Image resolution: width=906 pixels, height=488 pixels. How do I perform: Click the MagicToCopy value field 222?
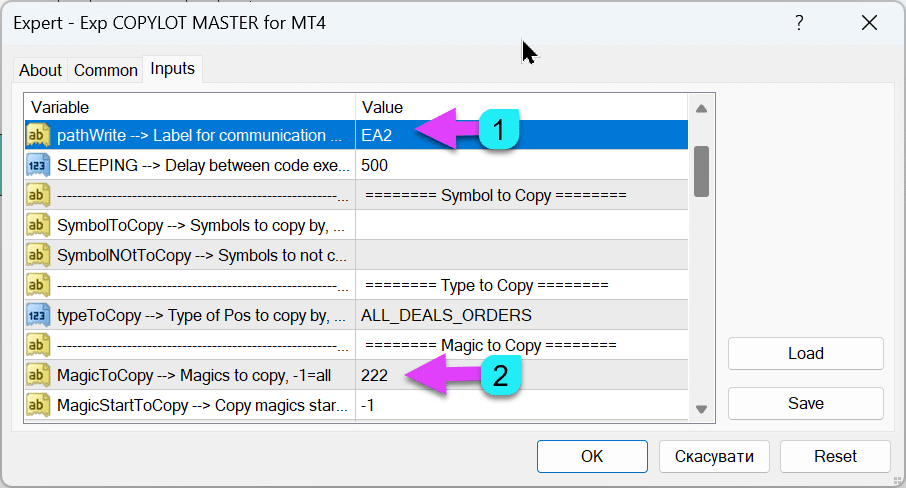click(x=375, y=375)
